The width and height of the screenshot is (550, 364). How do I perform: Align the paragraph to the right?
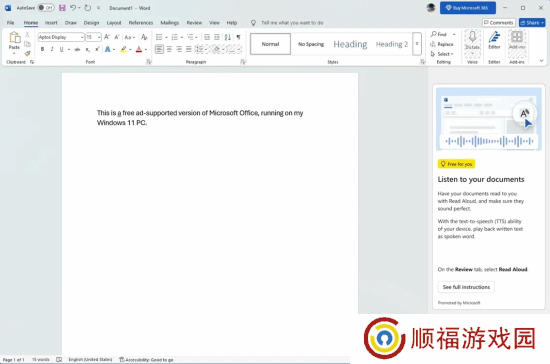coord(179,49)
